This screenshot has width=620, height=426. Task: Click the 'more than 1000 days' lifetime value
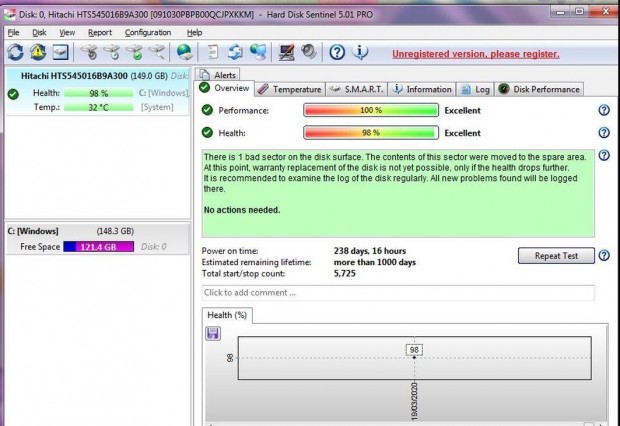point(374,262)
